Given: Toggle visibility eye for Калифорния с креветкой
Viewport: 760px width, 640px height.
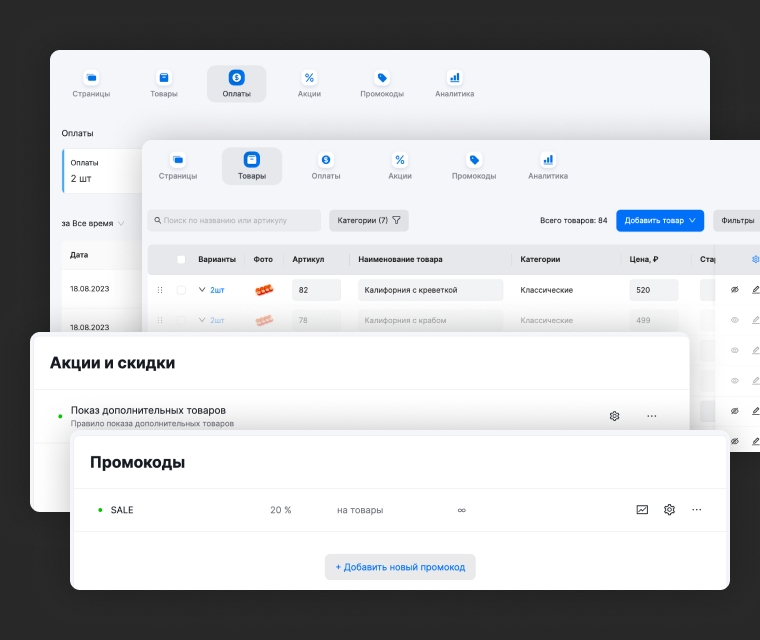Looking at the screenshot, I should pos(734,290).
